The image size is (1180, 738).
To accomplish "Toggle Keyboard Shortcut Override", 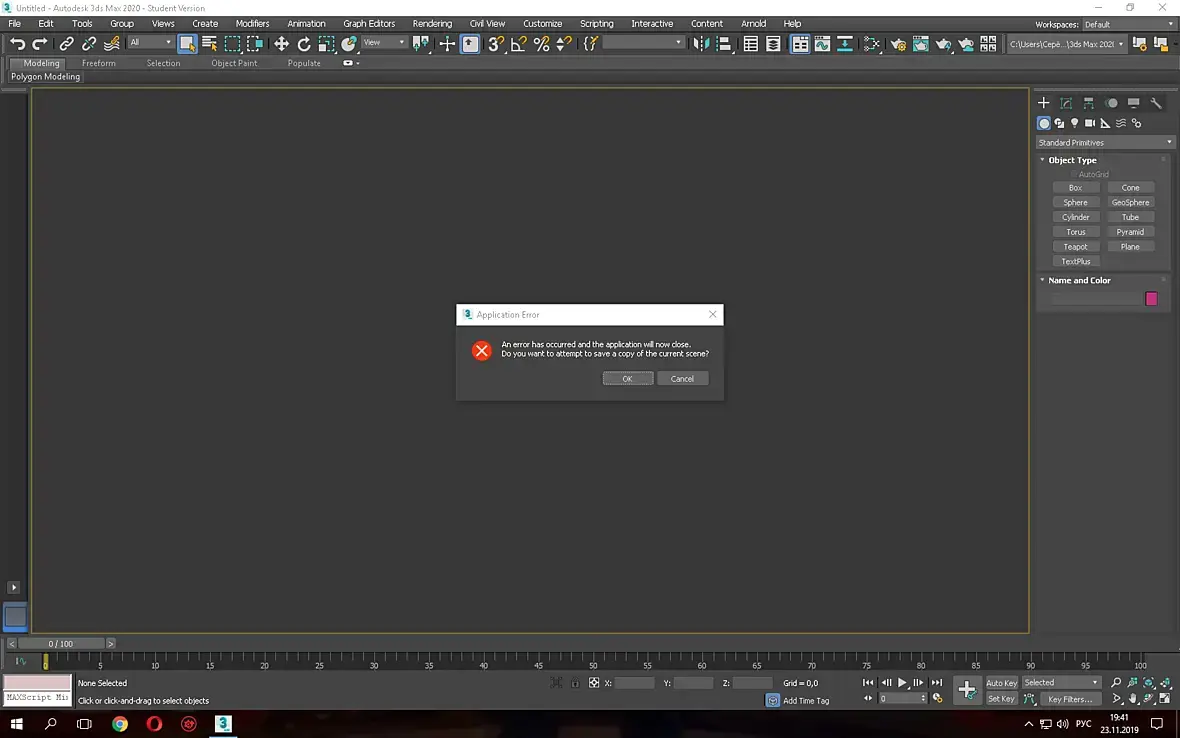I will [x=470, y=44].
